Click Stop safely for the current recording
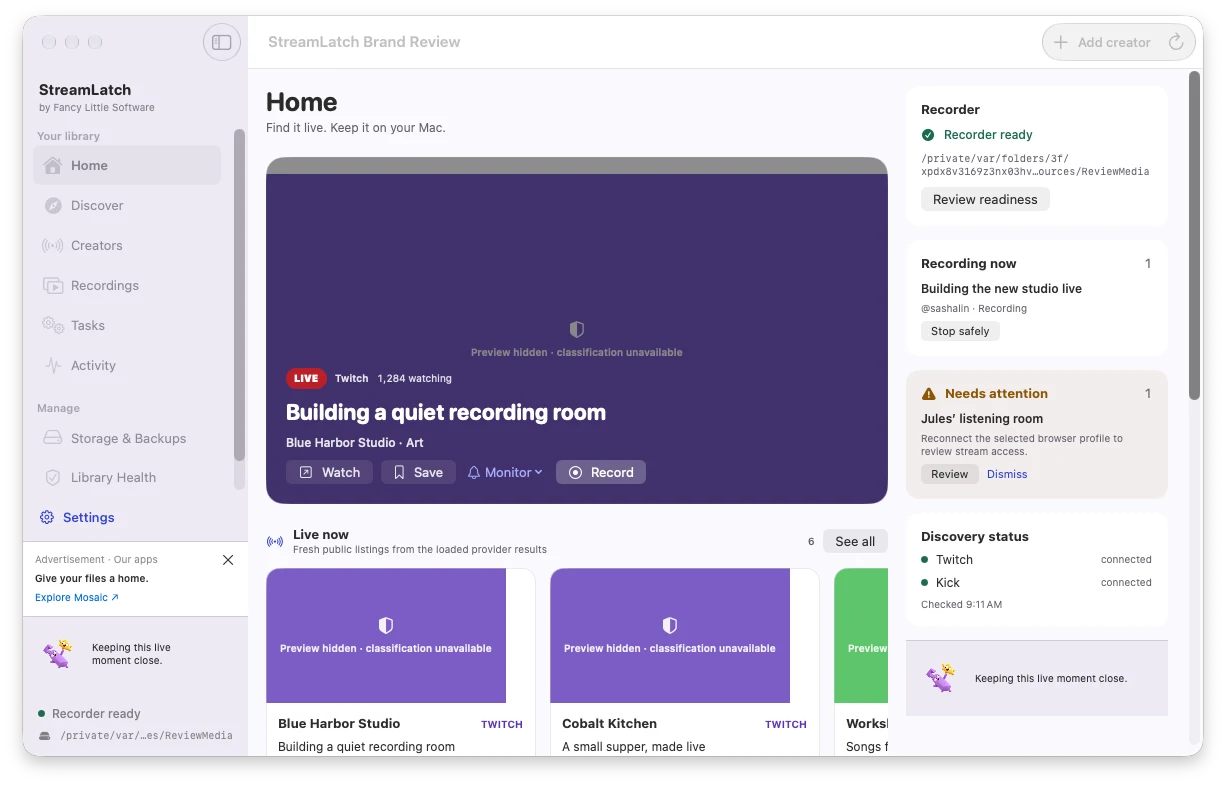This screenshot has height=786, width=1226. click(960, 331)
